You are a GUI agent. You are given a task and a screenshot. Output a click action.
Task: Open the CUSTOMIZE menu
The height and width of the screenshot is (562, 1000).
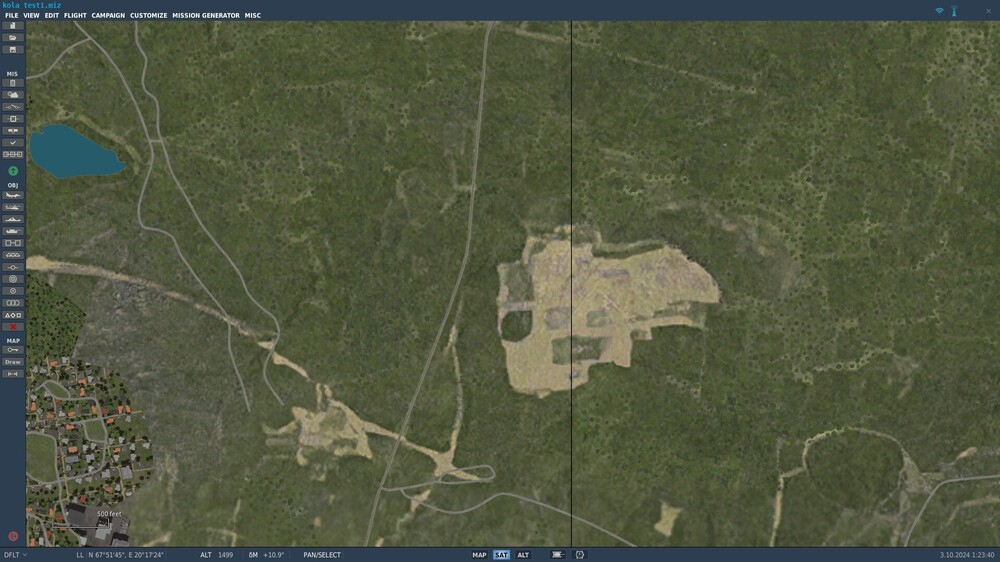pos(149,15)
